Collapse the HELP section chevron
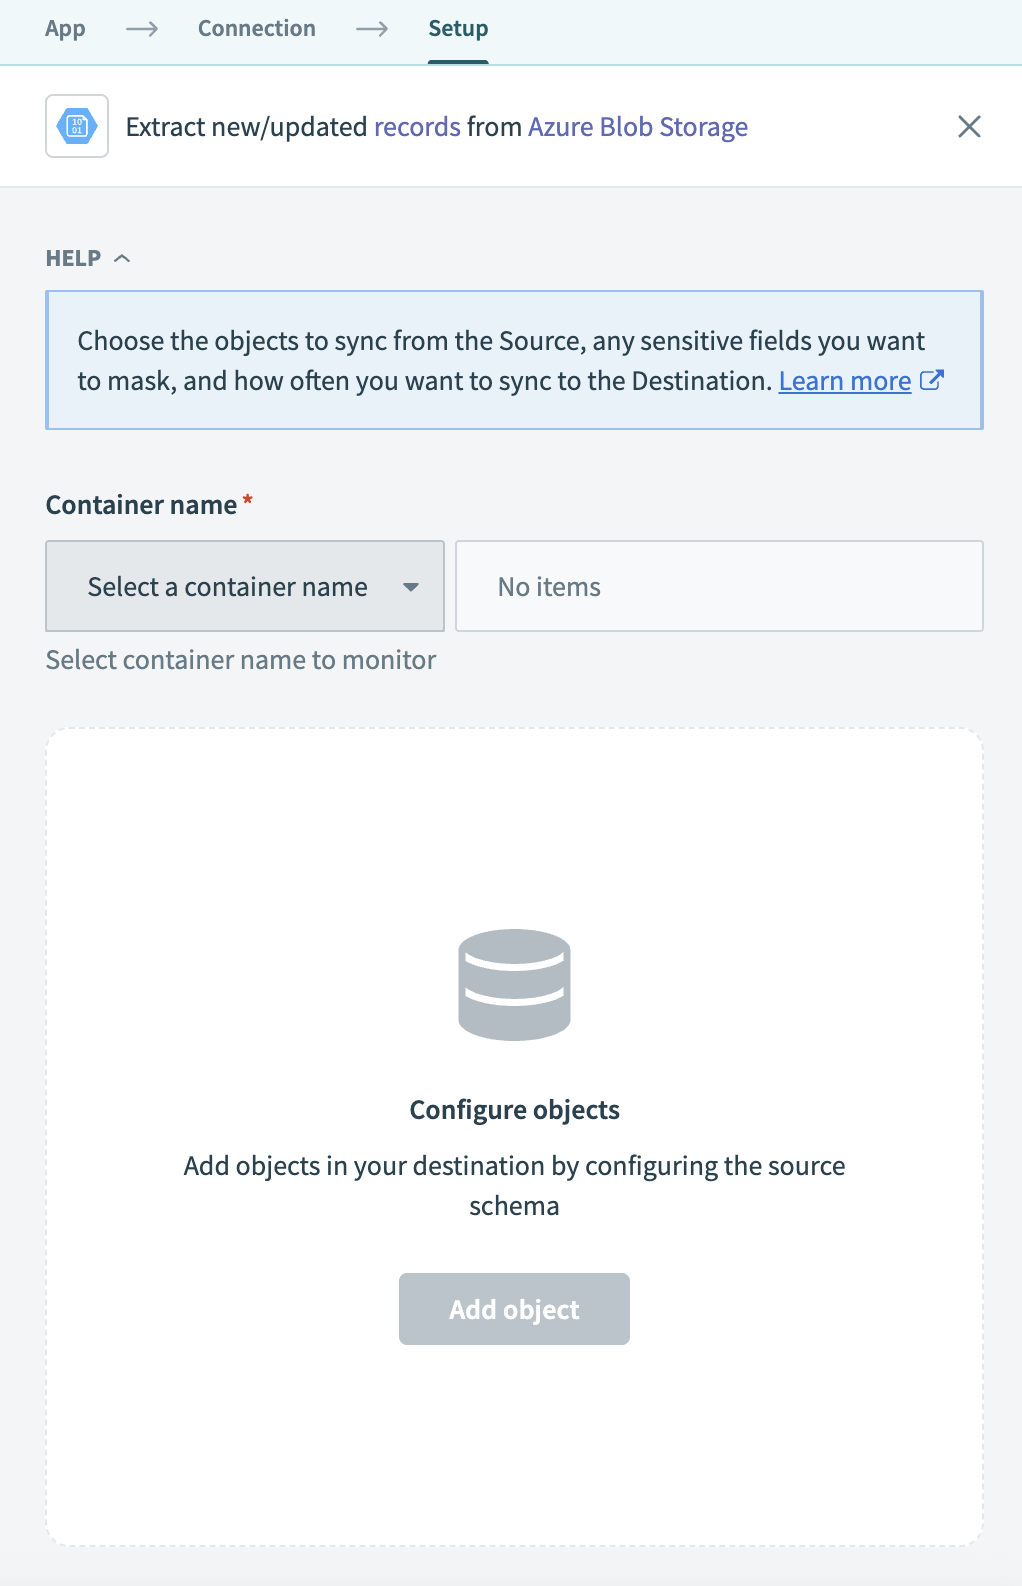 tap(123, 258)
